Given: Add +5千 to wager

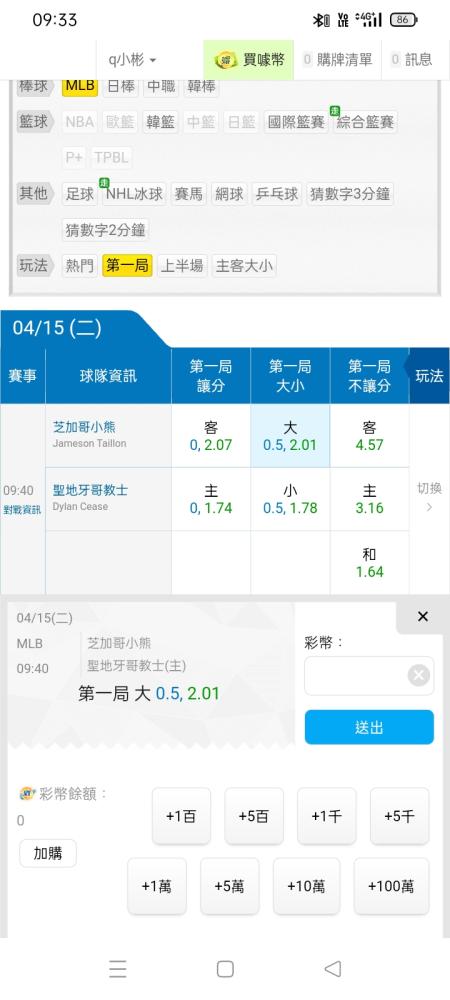Looking at the screenshot, I should tap(400, 816).
